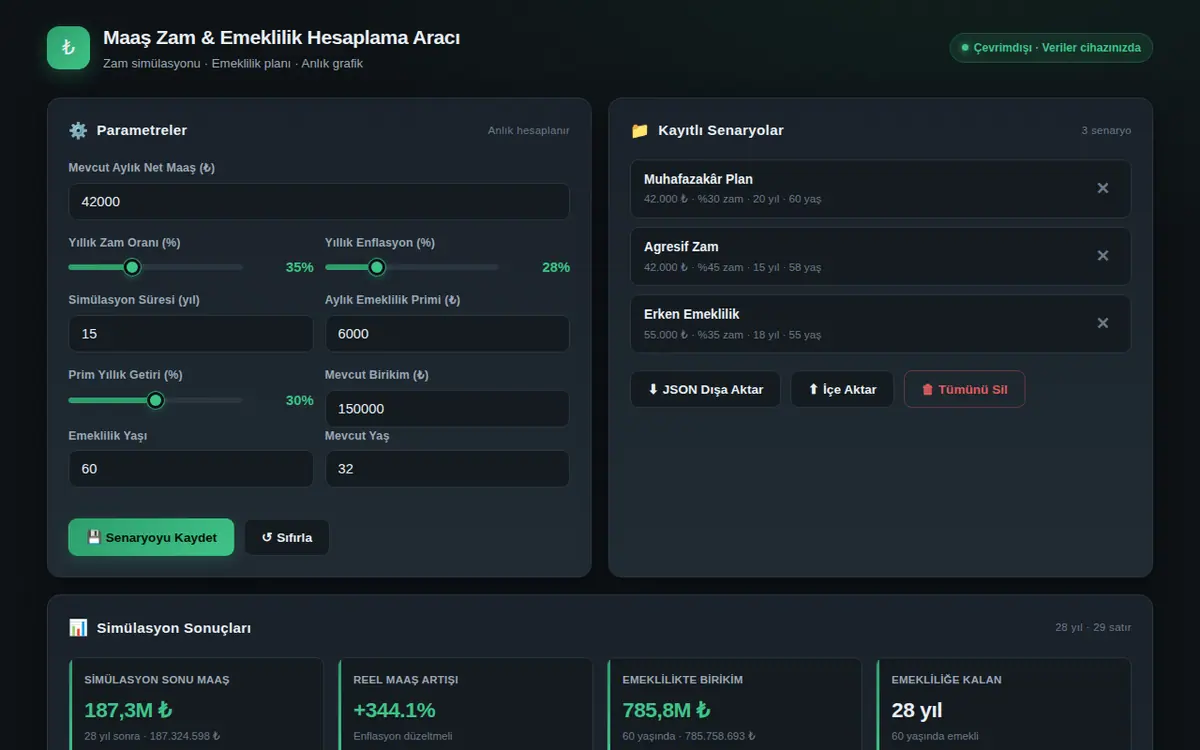Click the "Anlık hesaplanır" note
This screenshot has height=750, width=1200.
pyautogui.click(x=528, y=130)
